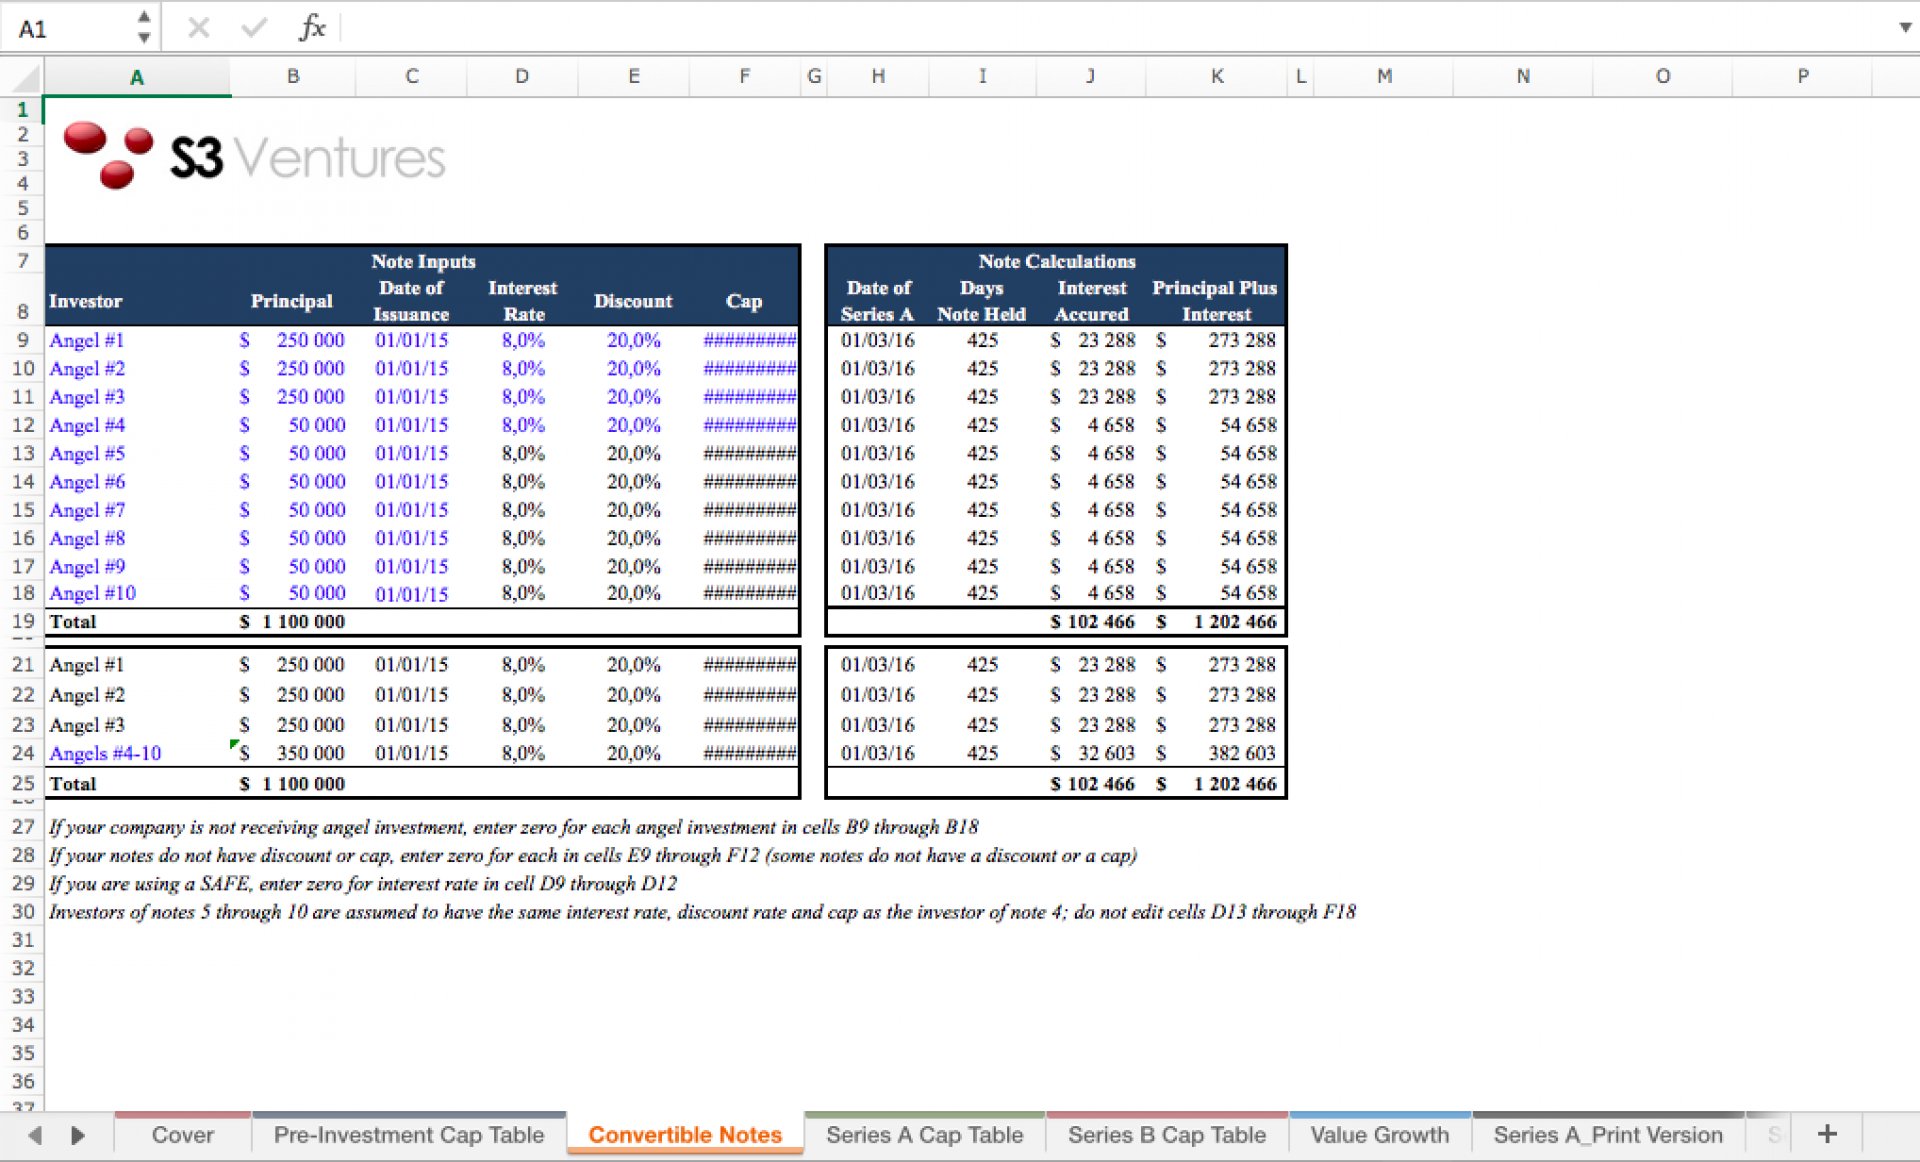
Task: Open the Value Growth sheet tab
Action: tap(1379, 1135)
